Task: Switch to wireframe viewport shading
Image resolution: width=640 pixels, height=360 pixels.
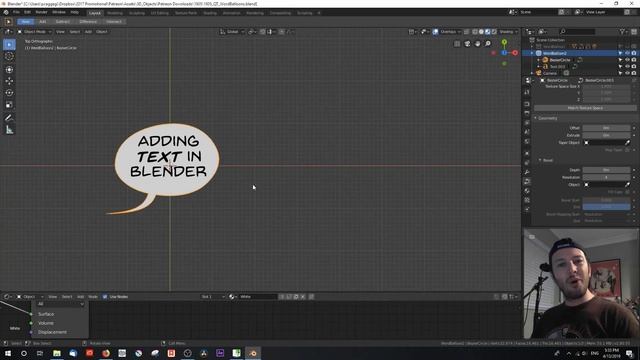Action: [x=475, y=31]
